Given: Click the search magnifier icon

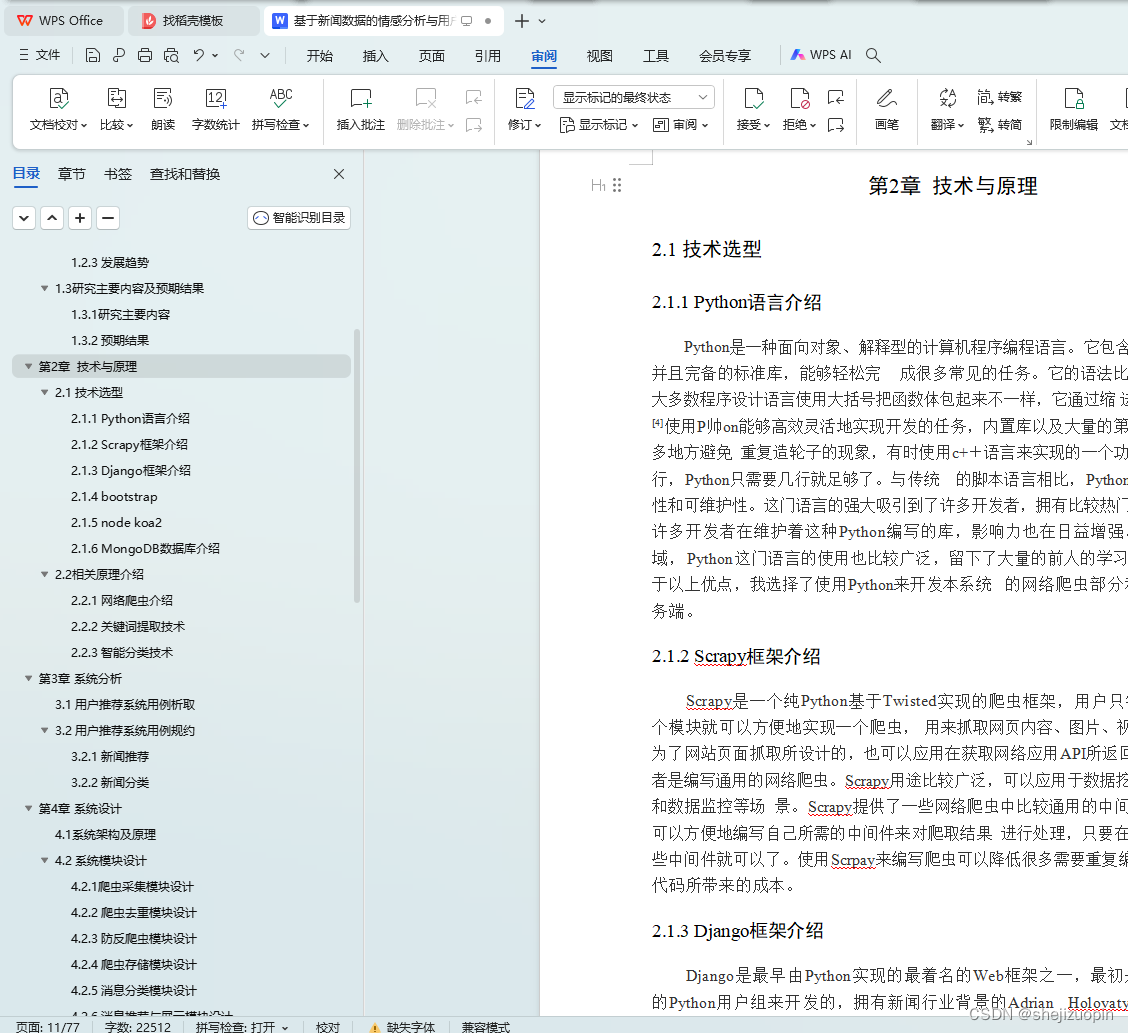Looking at the screenshot, I should (x=873, y=55).
